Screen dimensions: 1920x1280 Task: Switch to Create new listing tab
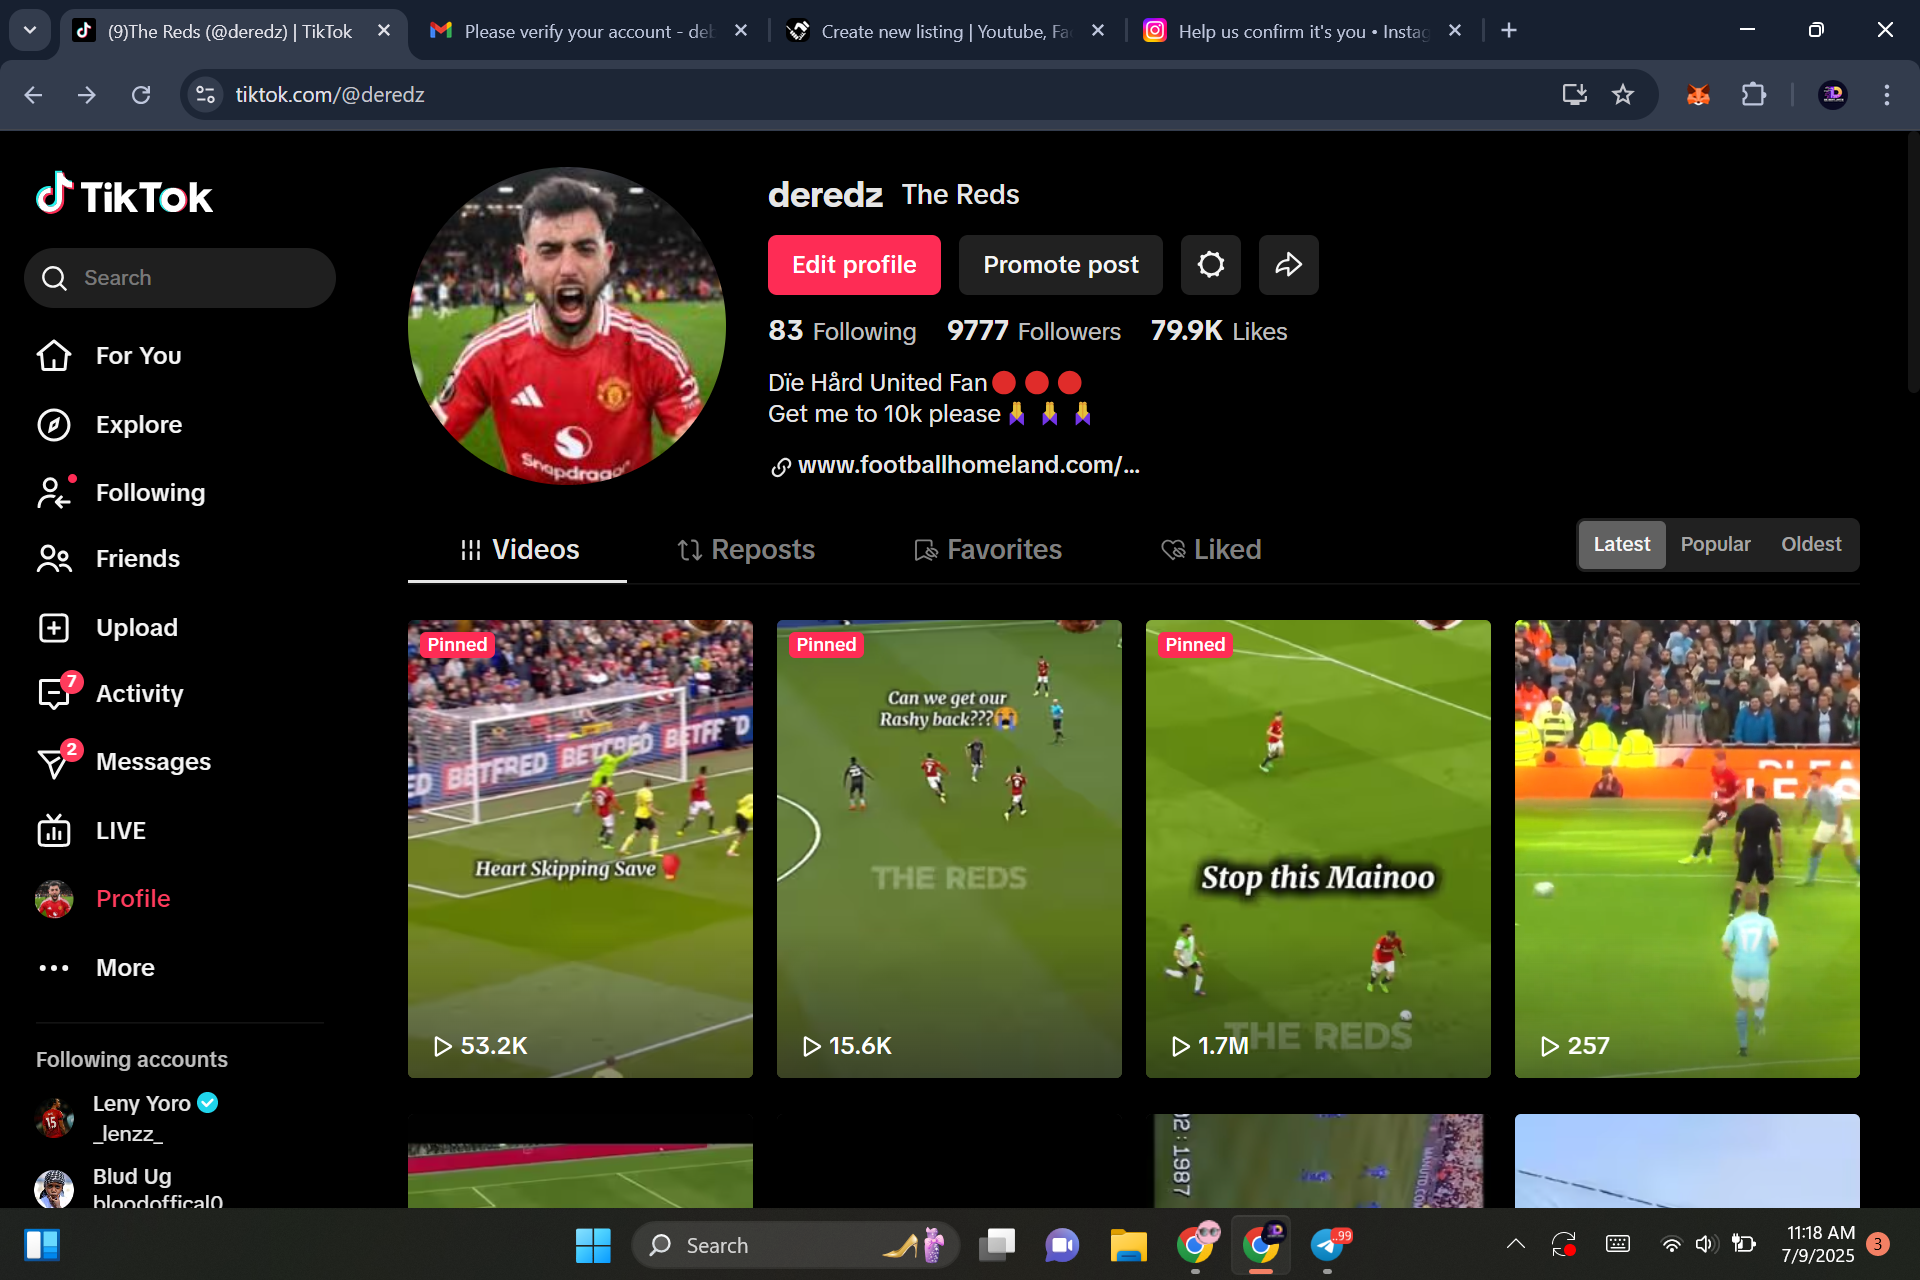coord(945,32)
